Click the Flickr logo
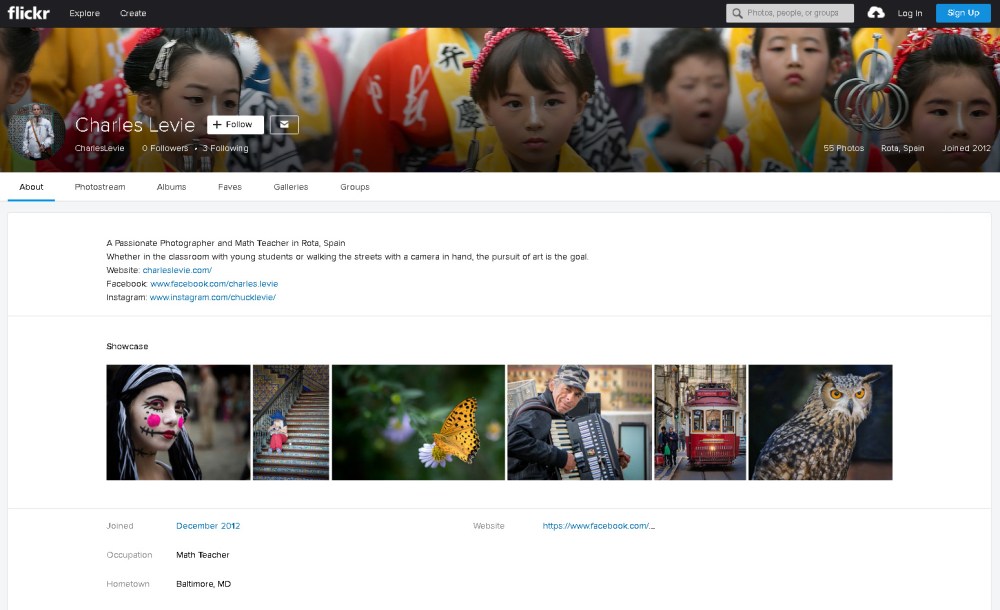The image size is (1000, 610). [x=29, y=13]
